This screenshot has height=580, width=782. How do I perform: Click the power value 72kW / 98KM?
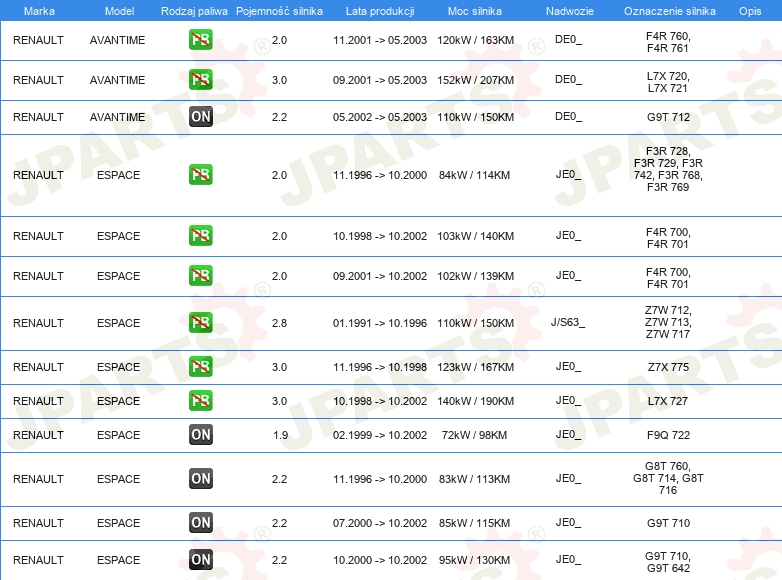point(474,435)
